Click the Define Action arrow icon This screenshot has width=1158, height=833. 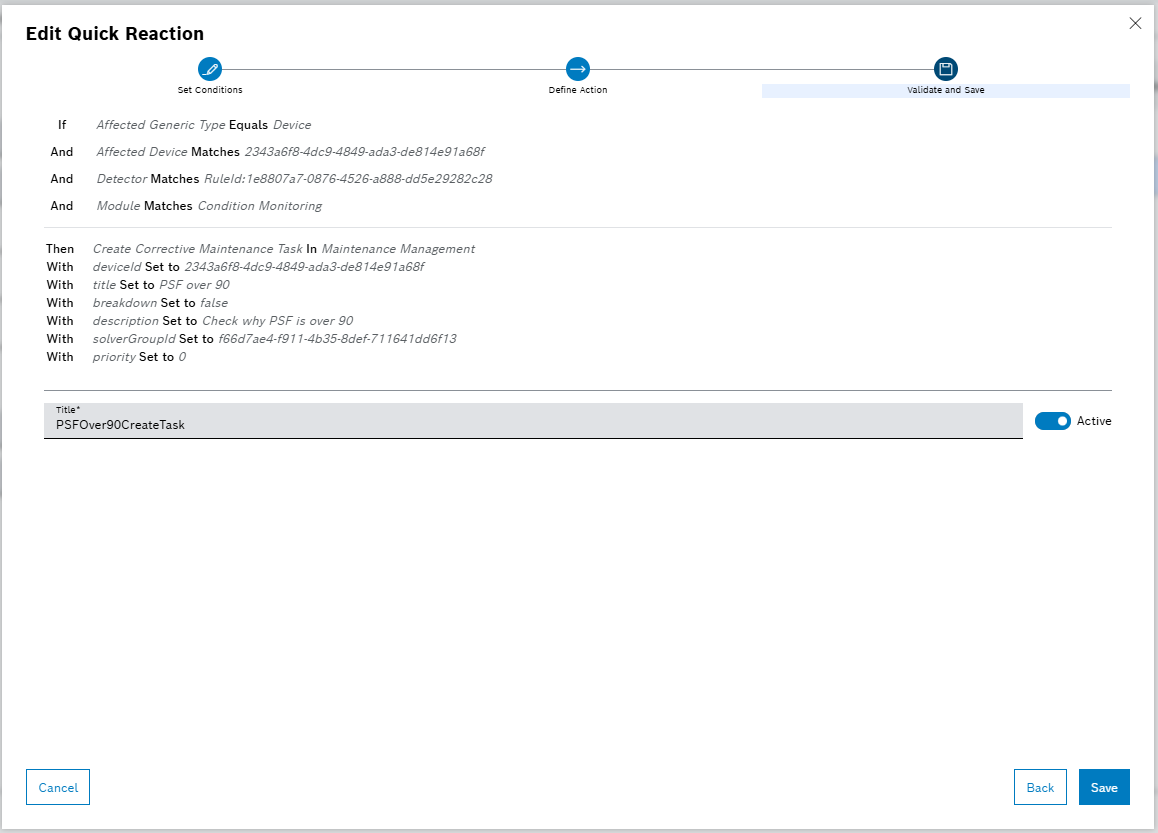[x=578, y=69]
